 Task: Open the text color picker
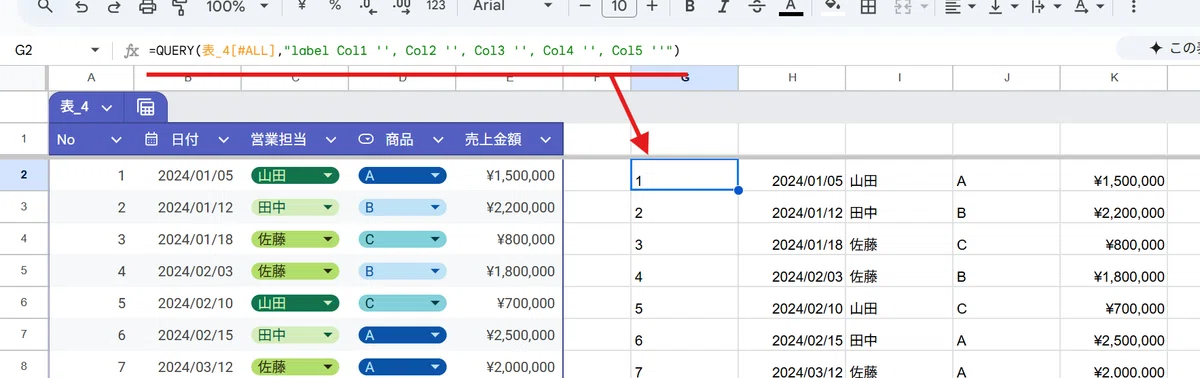pos(791,7)
